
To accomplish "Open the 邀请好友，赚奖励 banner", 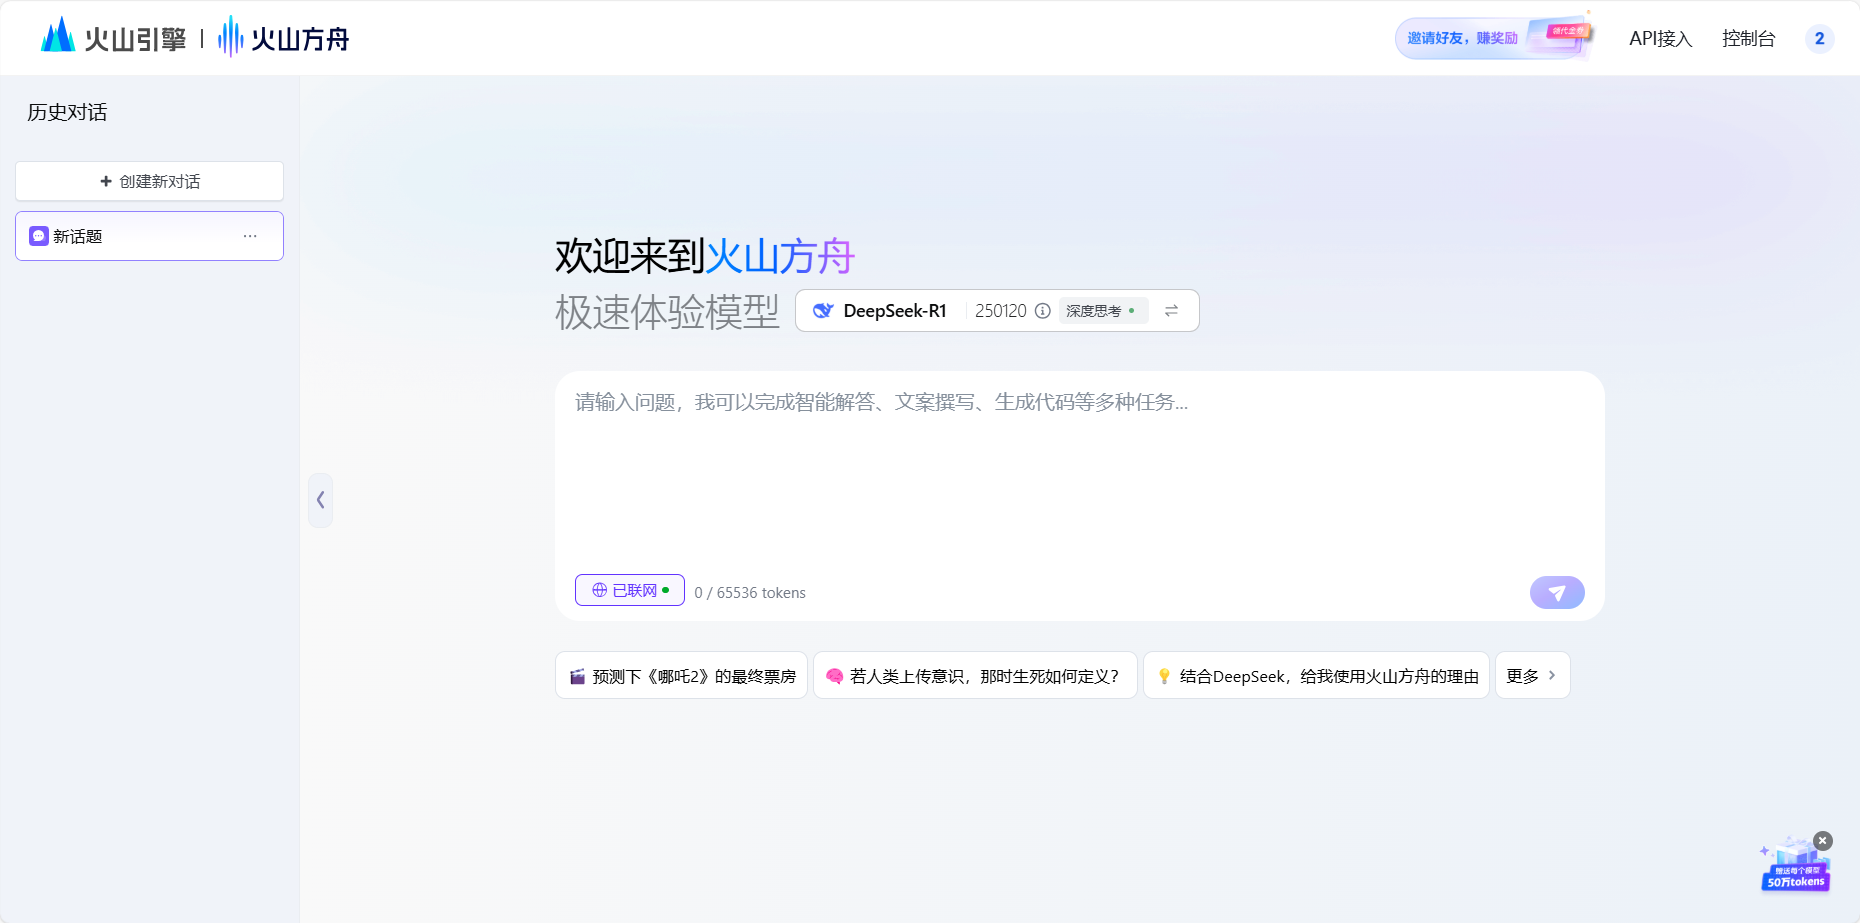I will click(1493, 38).
